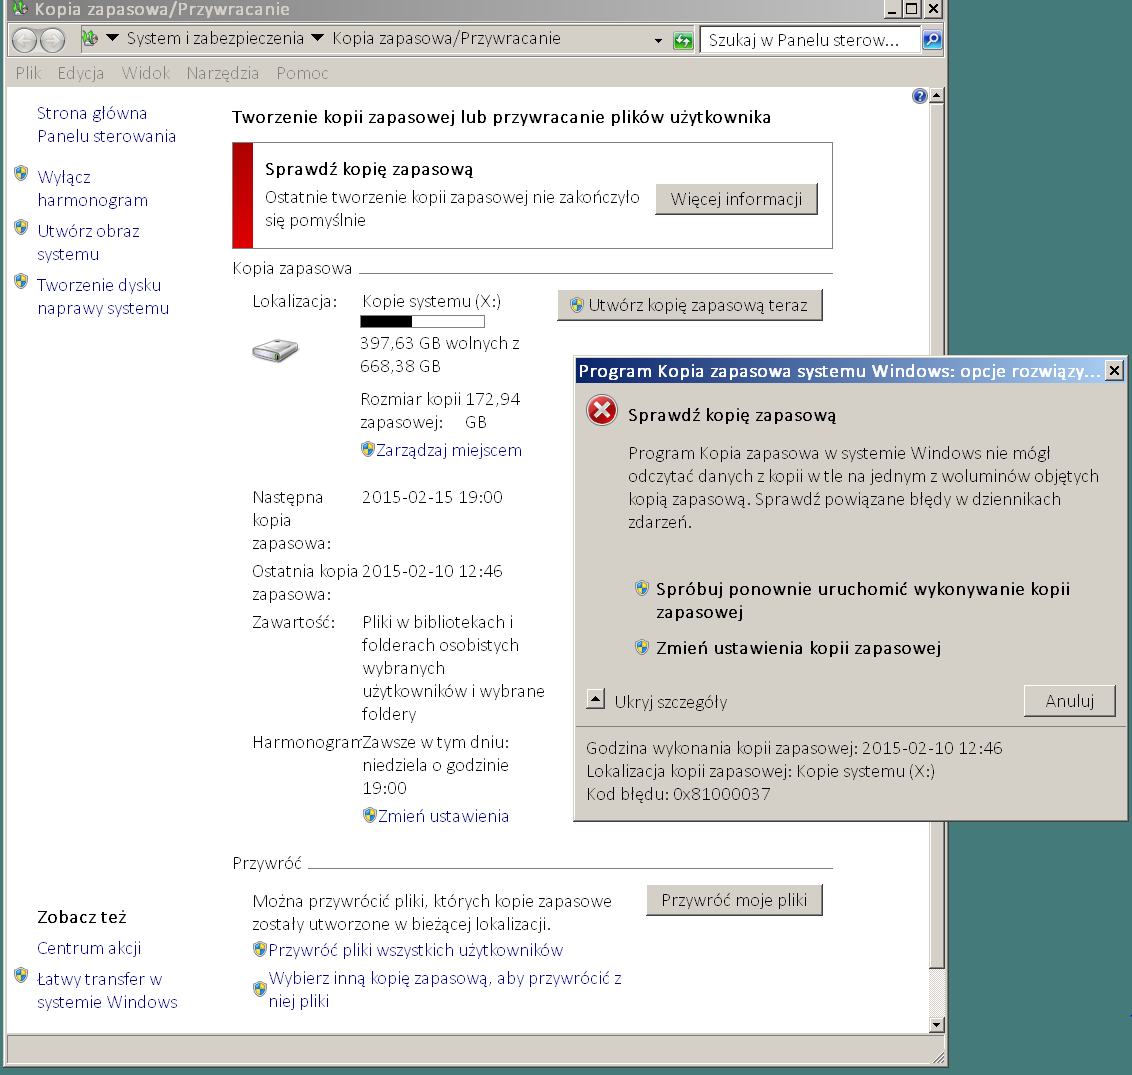Click the Forward navigation arrow button

tap(52, 40)
